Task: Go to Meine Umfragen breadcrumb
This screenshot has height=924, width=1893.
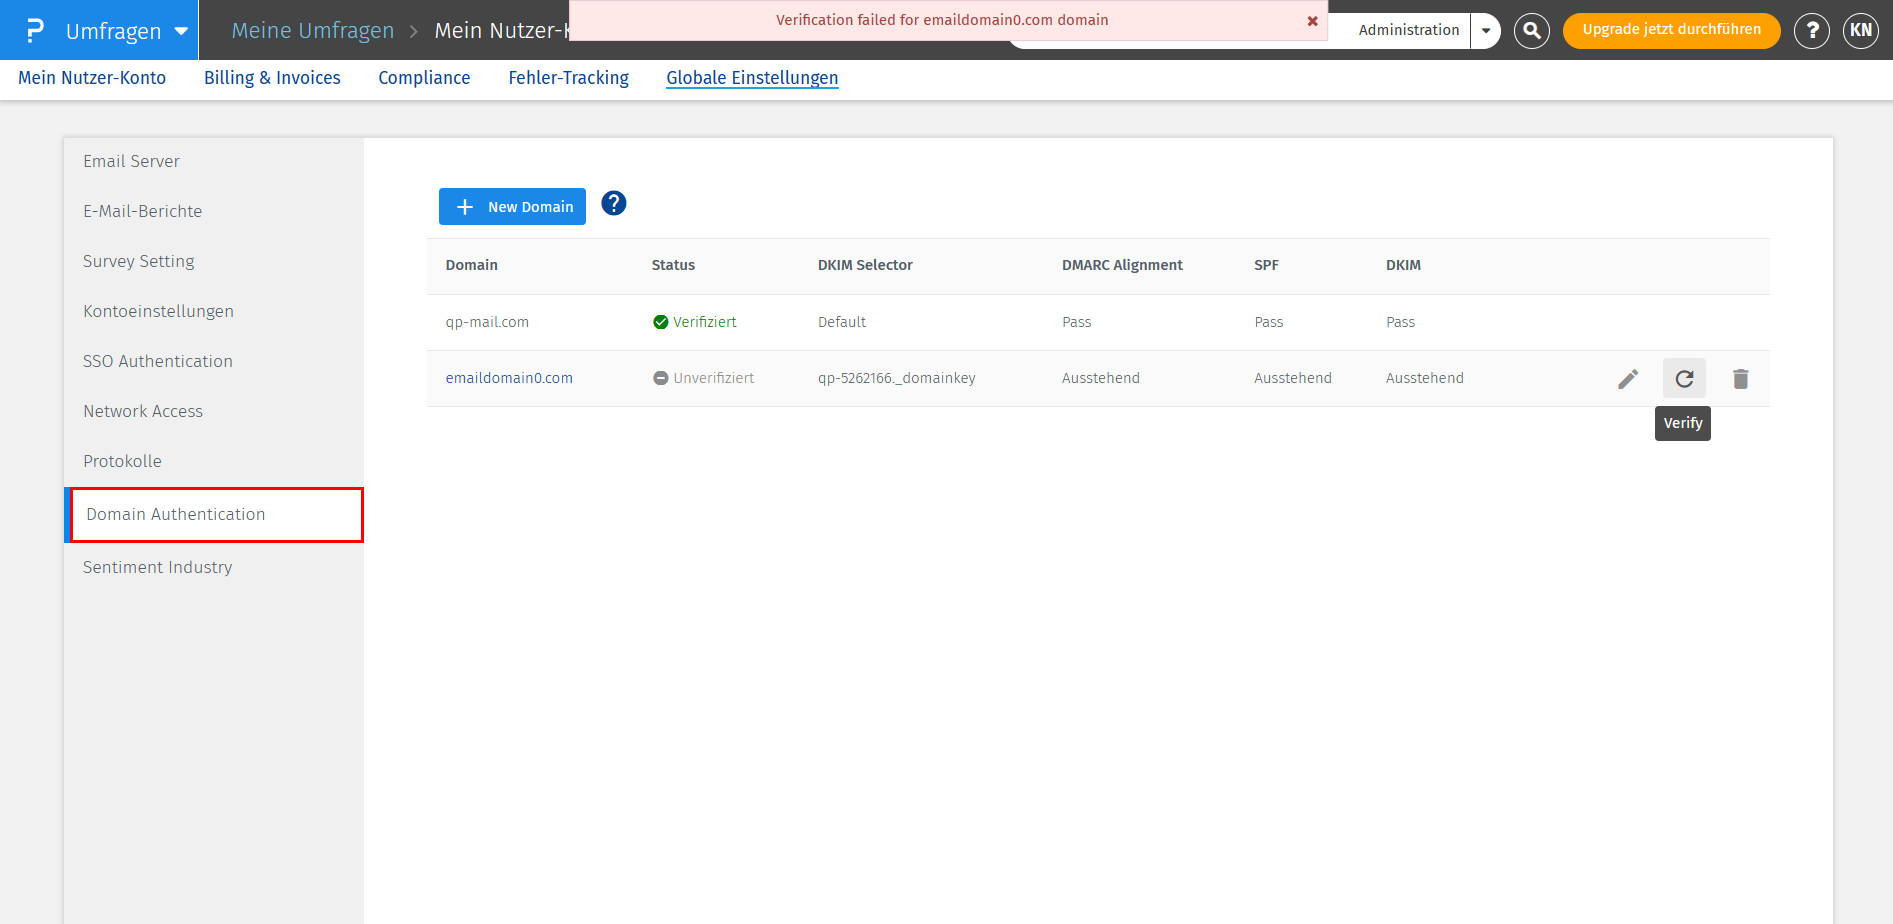Action: [x=313, y=30]
